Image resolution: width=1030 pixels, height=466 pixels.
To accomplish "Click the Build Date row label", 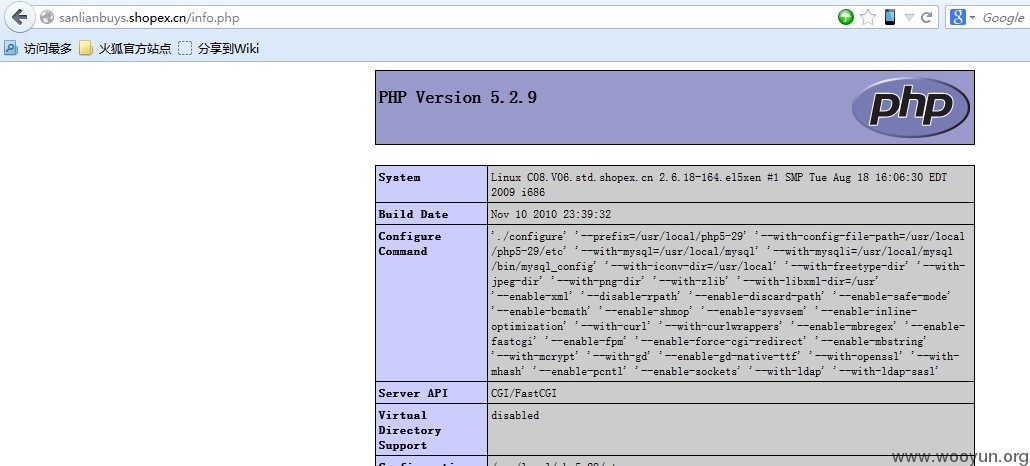I will click(413, 214).
